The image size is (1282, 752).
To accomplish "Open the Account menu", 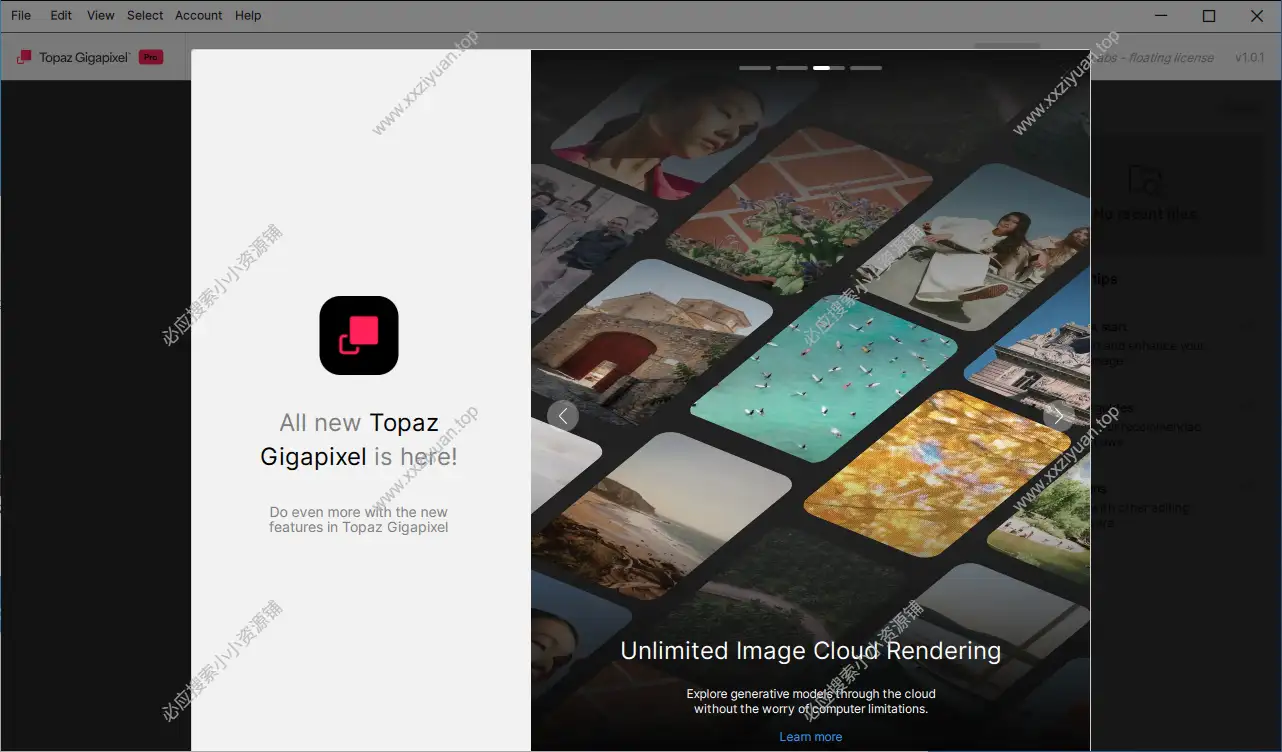I will coord(199,15).
